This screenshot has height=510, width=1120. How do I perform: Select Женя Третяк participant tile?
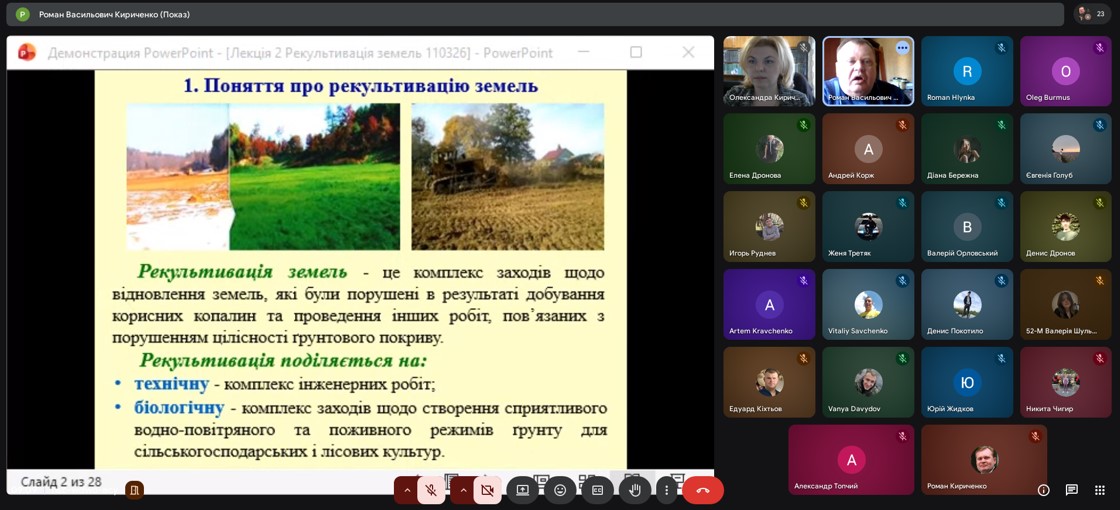coord(868,227)
